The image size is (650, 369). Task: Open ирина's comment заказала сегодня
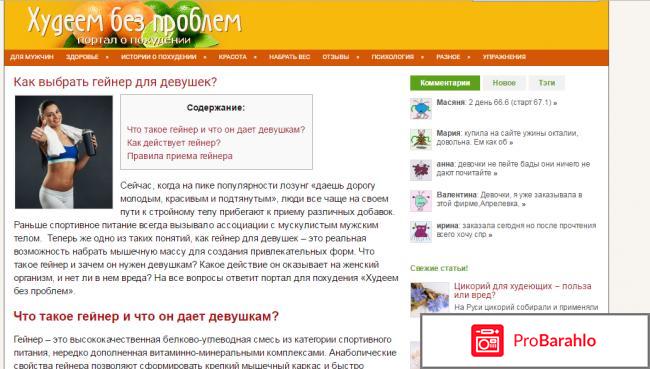pyautogui.click(x=516, y=230)
